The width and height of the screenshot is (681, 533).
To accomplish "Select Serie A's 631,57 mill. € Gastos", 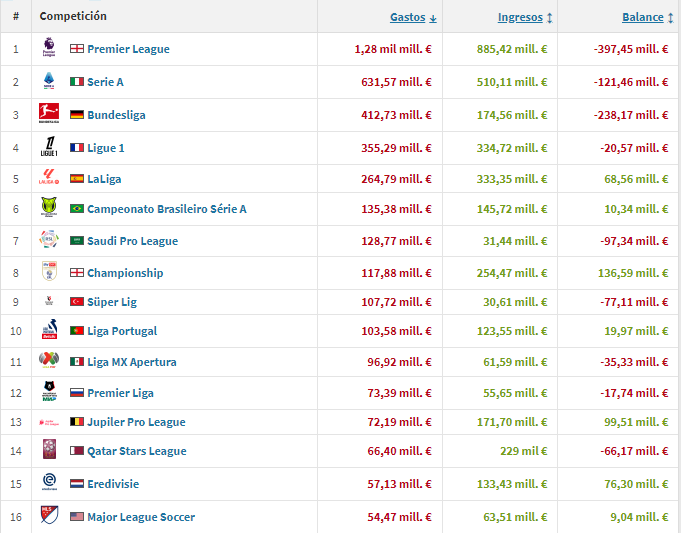I will [397, 82].
